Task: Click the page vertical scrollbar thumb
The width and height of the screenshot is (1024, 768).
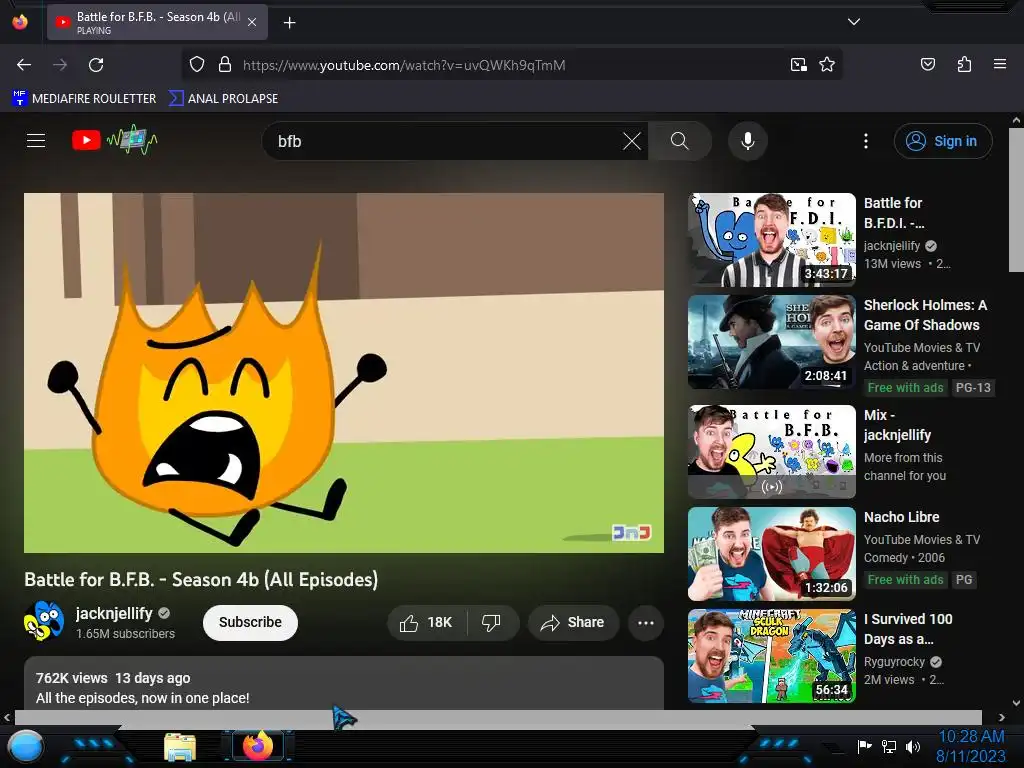Action: pos(1016,200)
